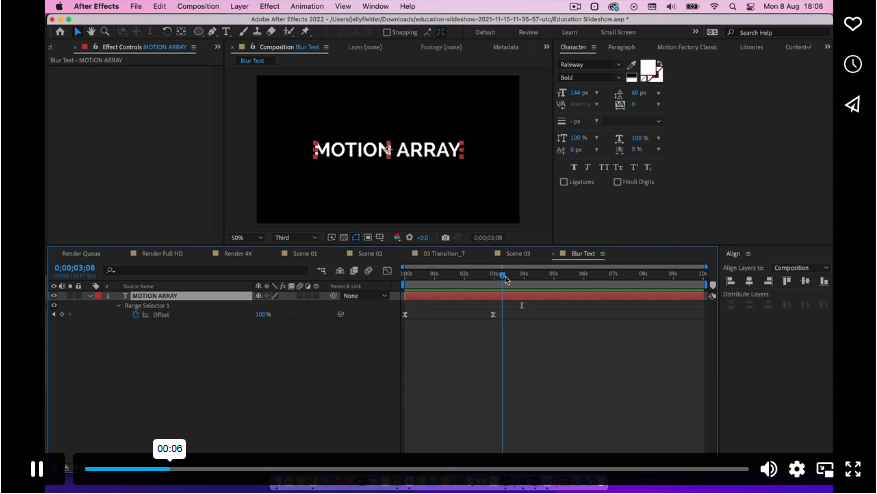Toggle Range Selector 1 eye icon
The width and height of the screenshot is (877, 494).
54,305
